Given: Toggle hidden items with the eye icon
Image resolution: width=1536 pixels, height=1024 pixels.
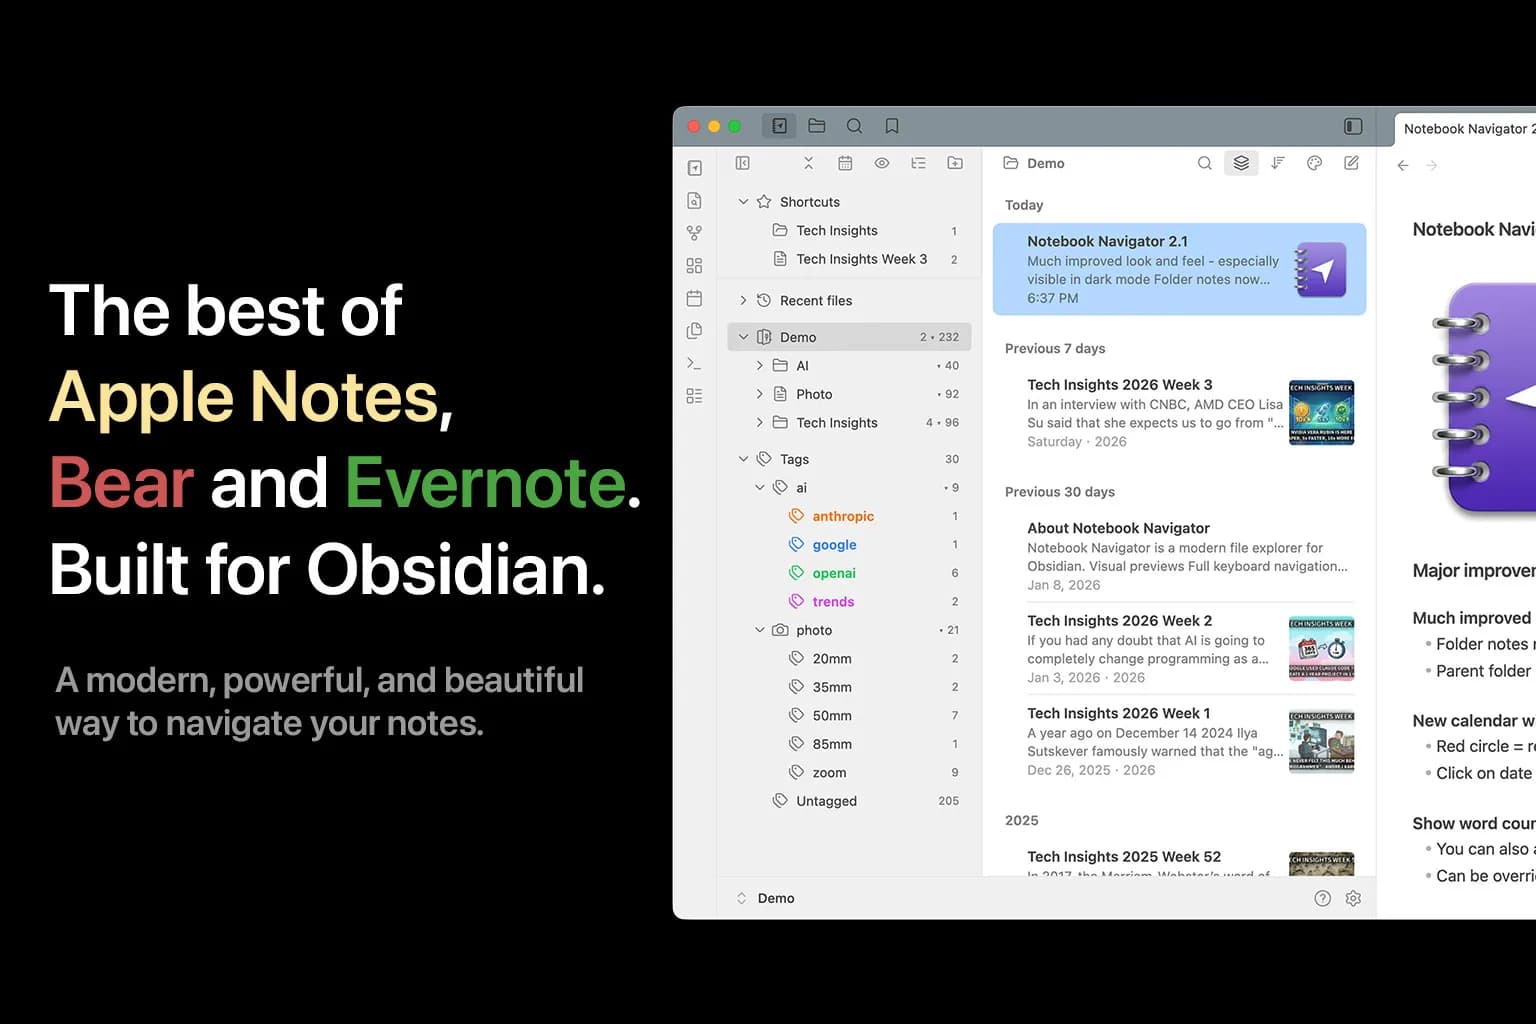Looking at the screenshot, I should (882, 163).
